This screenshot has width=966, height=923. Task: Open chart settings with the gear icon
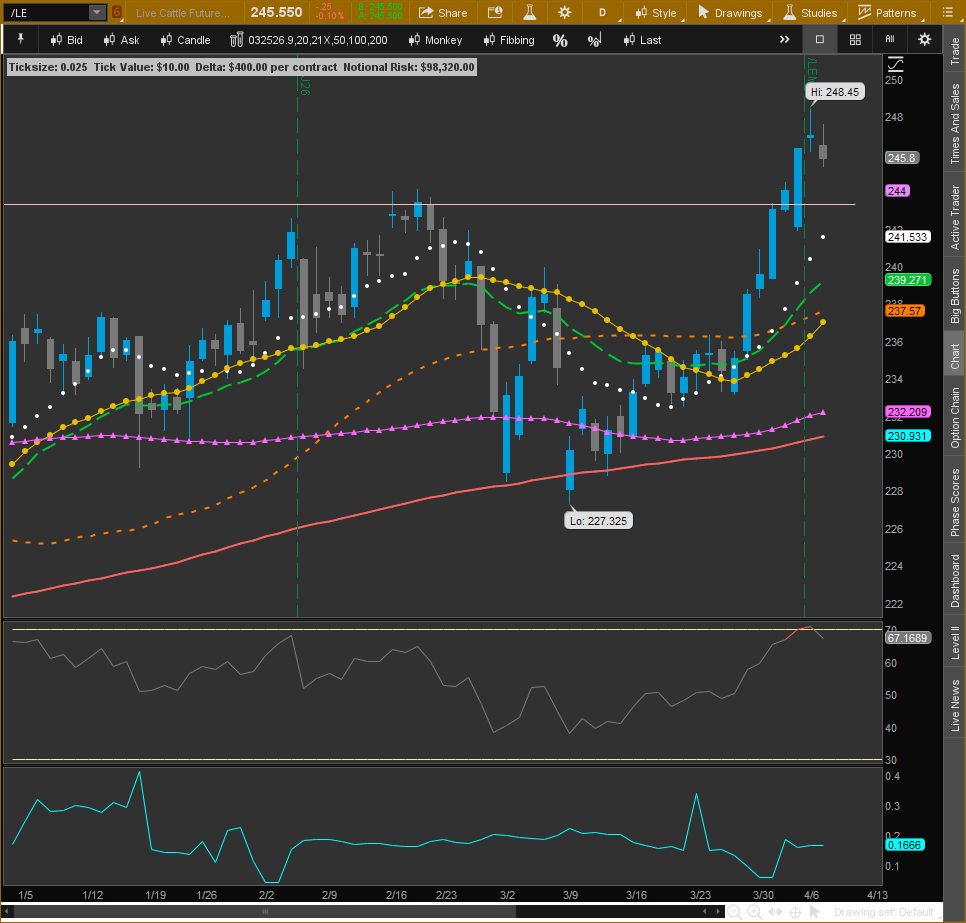pos(924,39)
